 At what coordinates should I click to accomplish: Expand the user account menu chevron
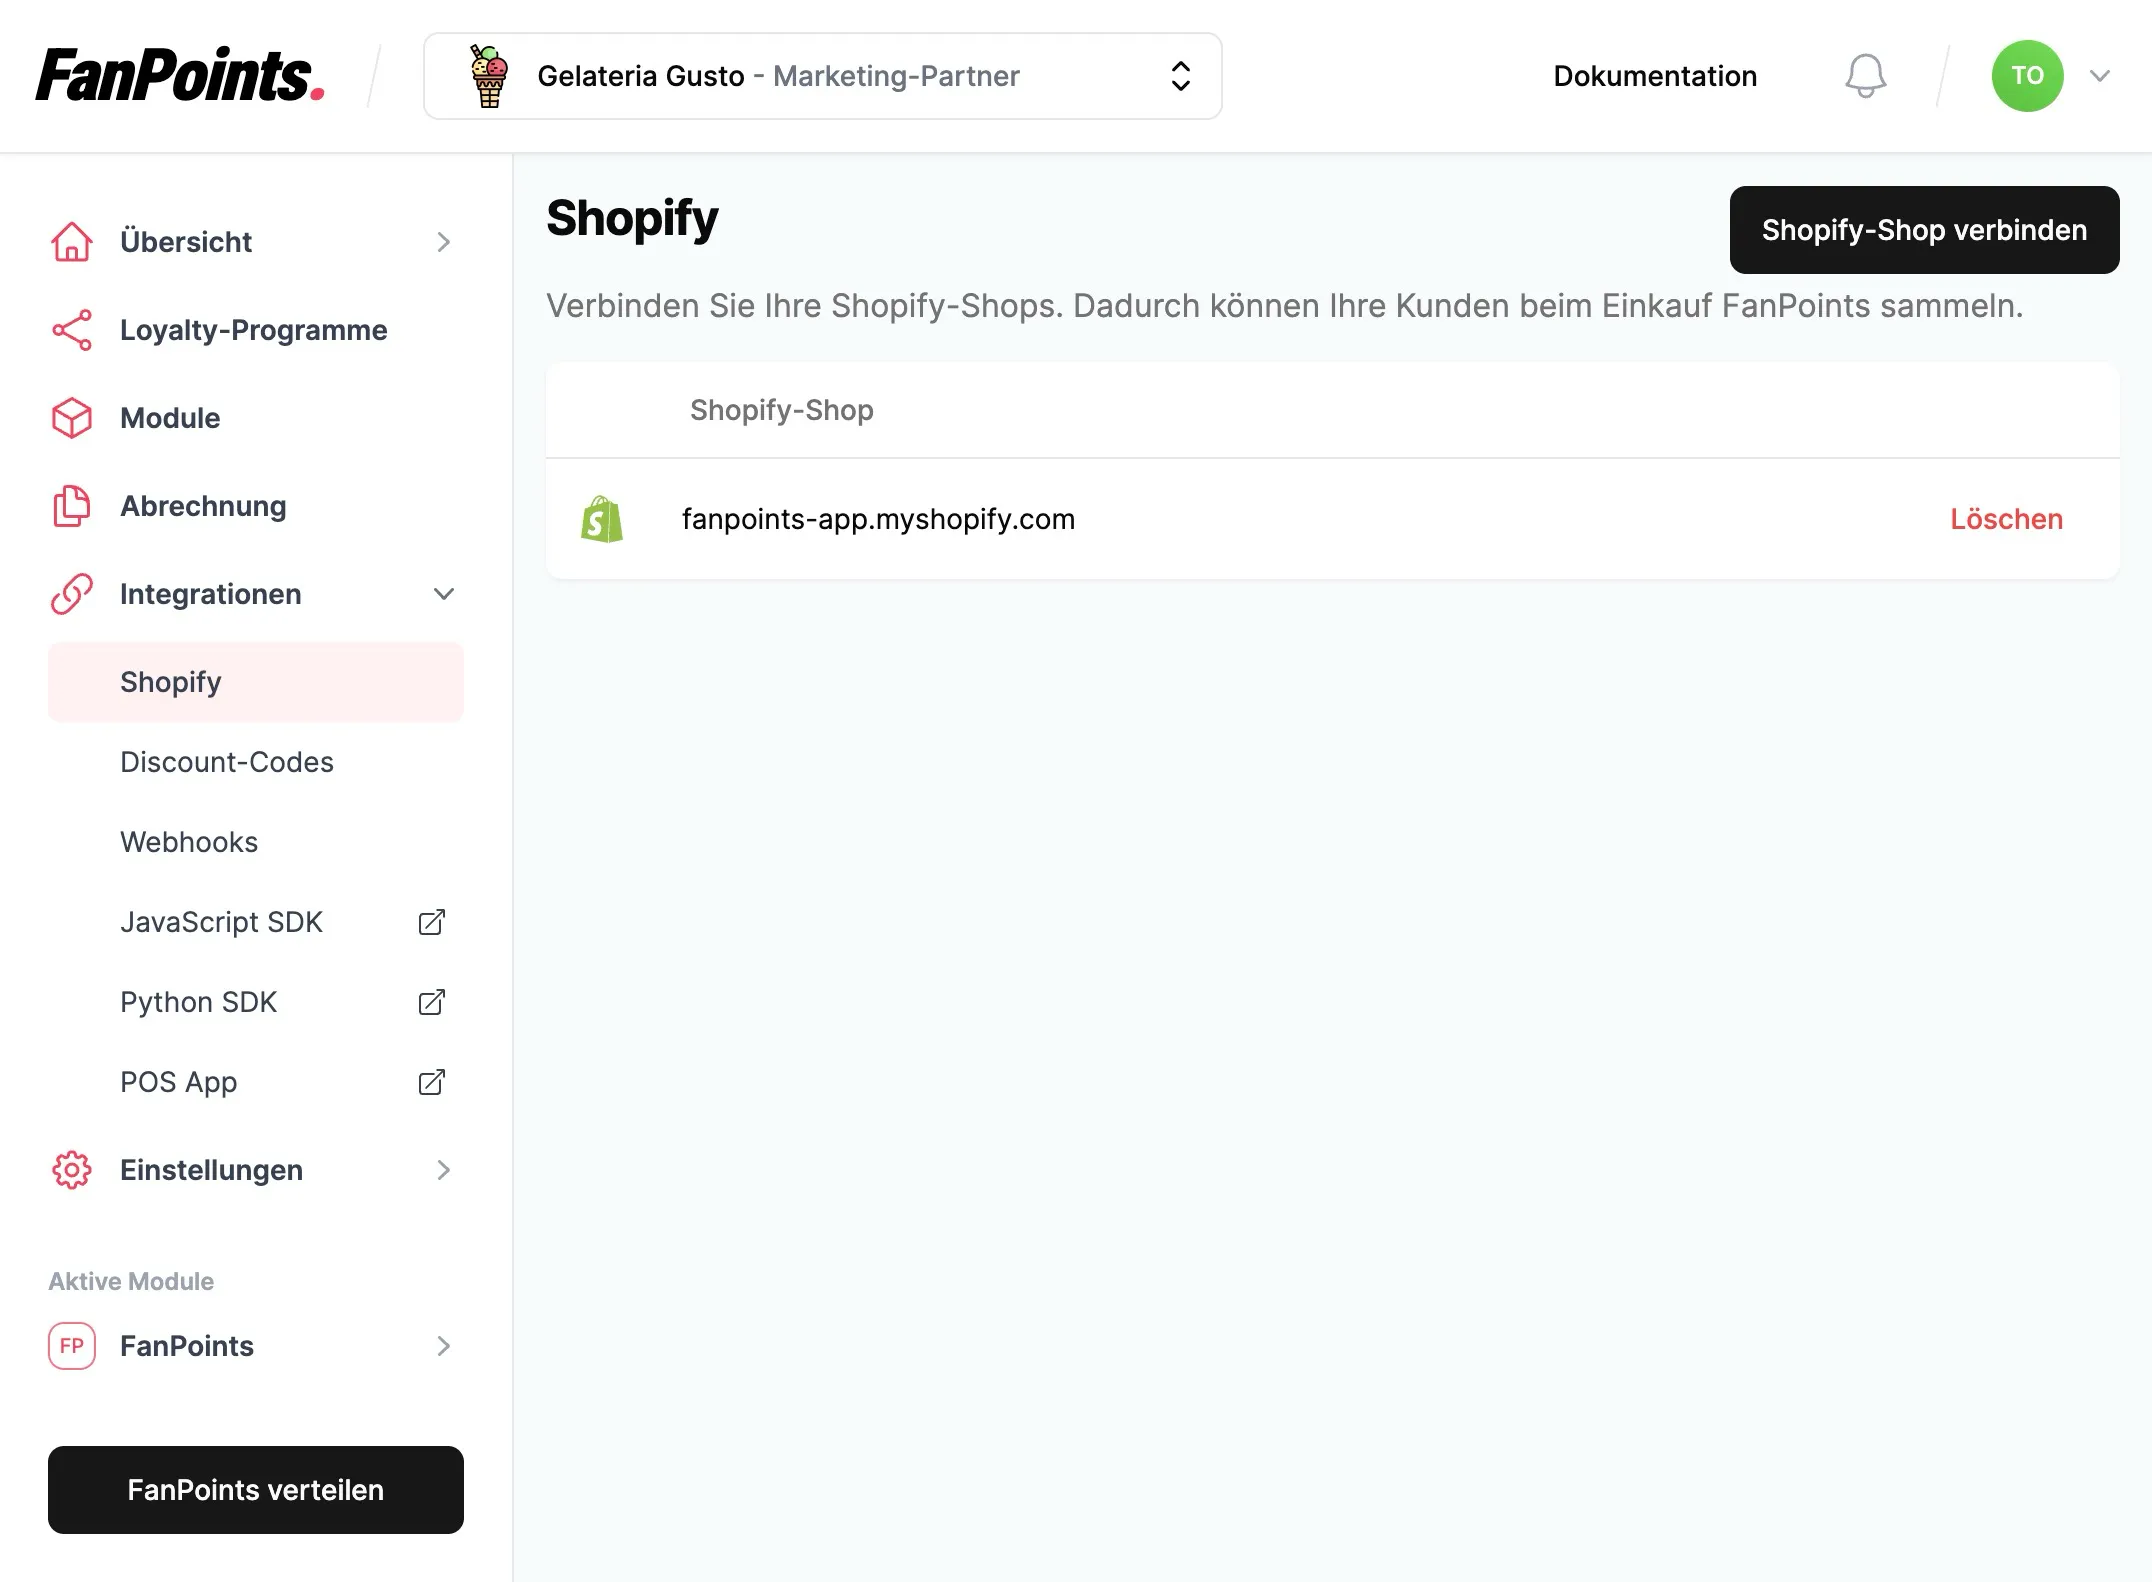(2100, 76)
